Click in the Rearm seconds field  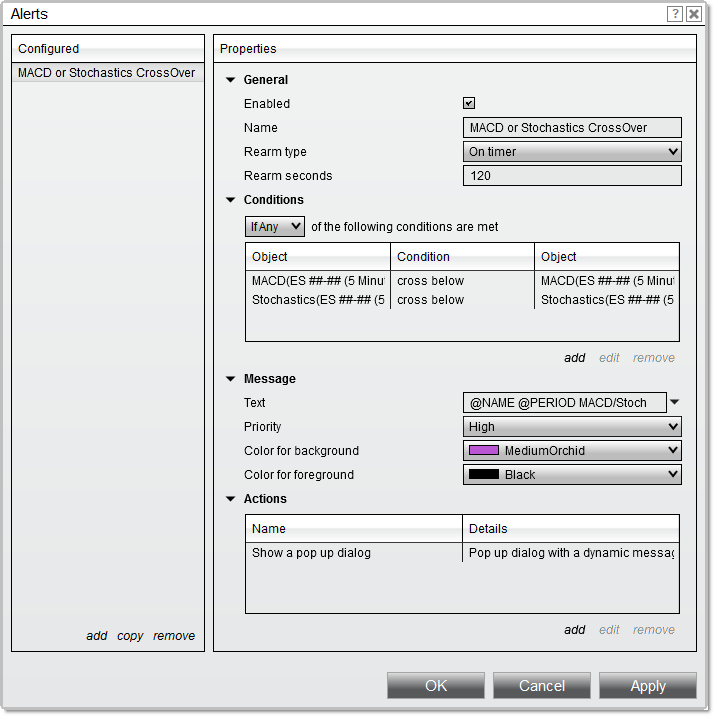point(572,176)
